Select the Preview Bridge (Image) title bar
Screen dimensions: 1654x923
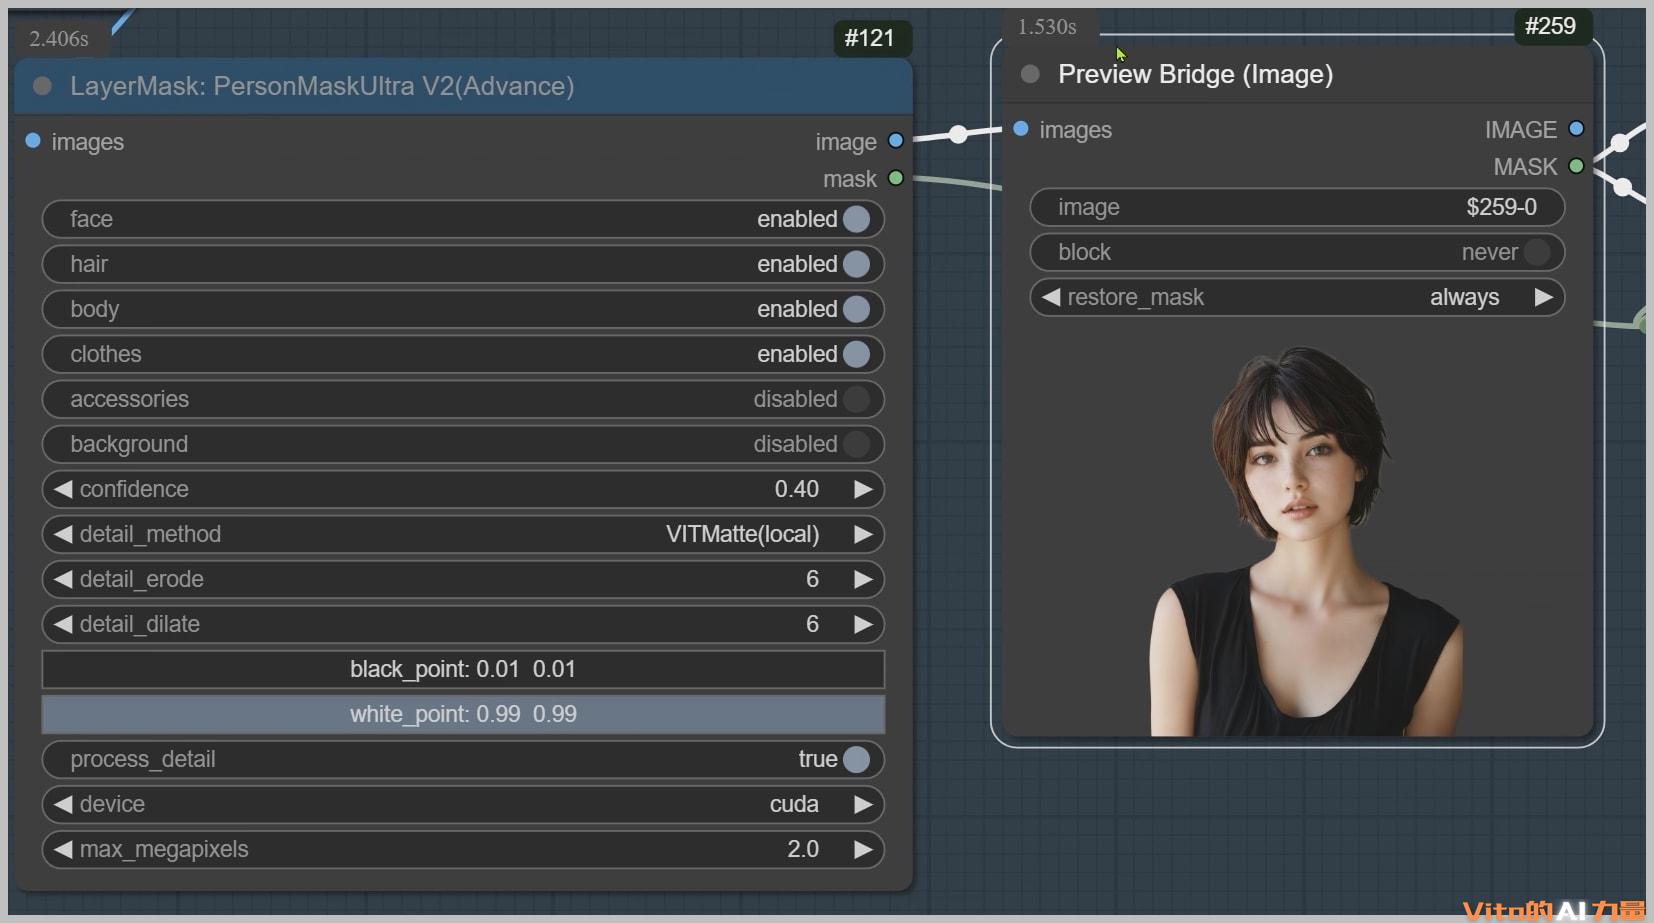(x=1297, y=74)
